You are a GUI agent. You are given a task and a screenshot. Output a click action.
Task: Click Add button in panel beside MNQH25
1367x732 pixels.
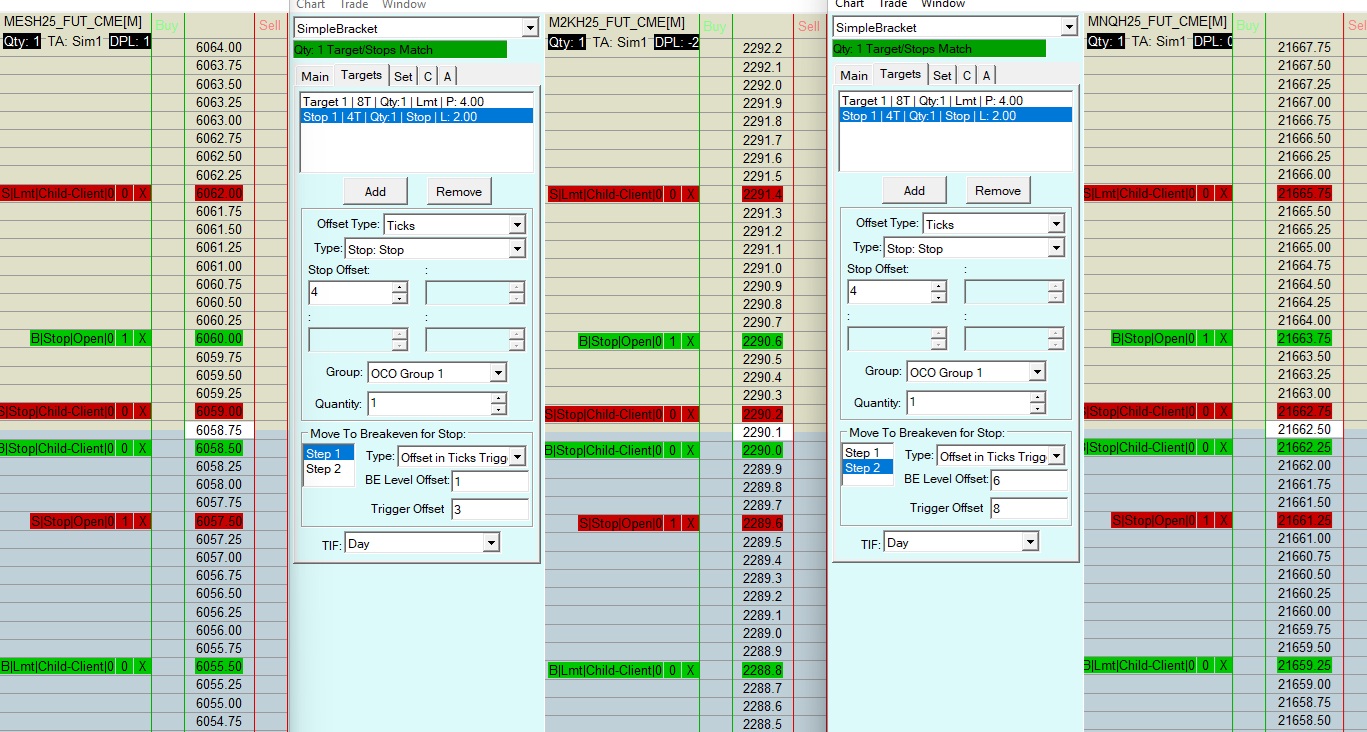click(914, 191)
